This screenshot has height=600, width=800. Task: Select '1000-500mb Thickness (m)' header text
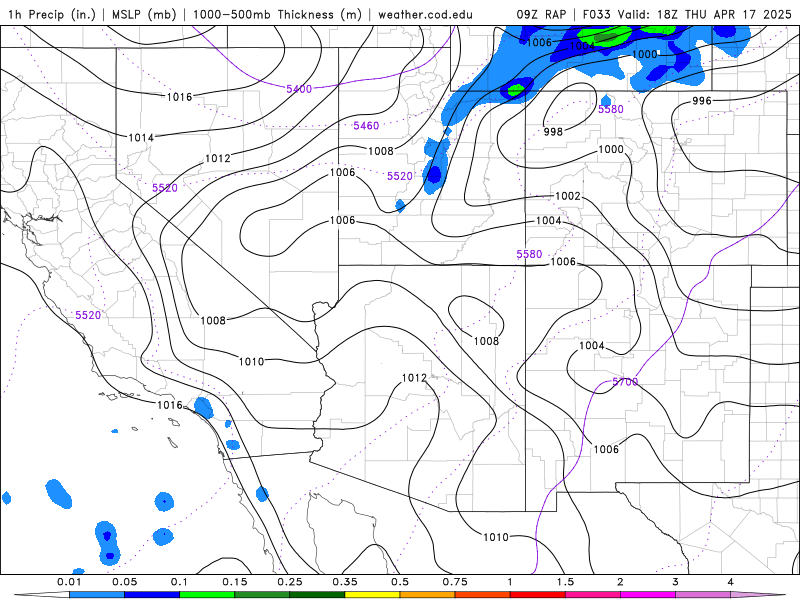coord(277,14)
